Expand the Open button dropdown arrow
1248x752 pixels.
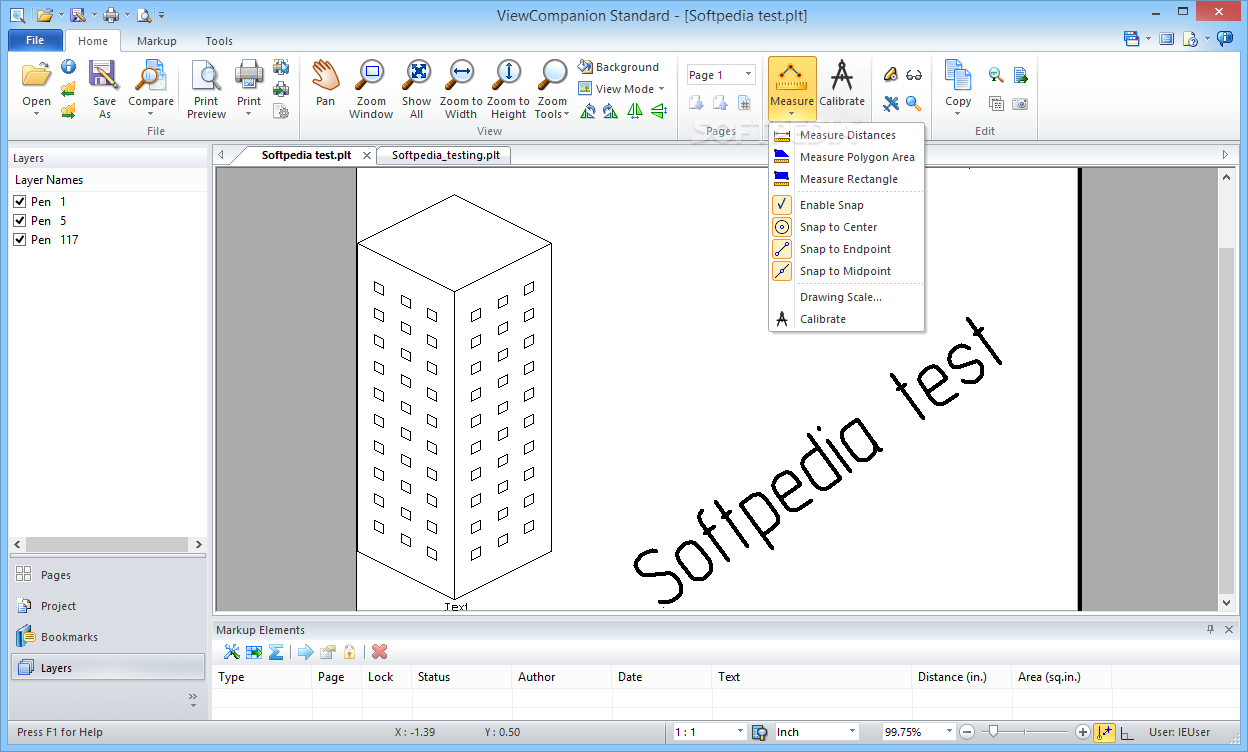pos(36,114)
